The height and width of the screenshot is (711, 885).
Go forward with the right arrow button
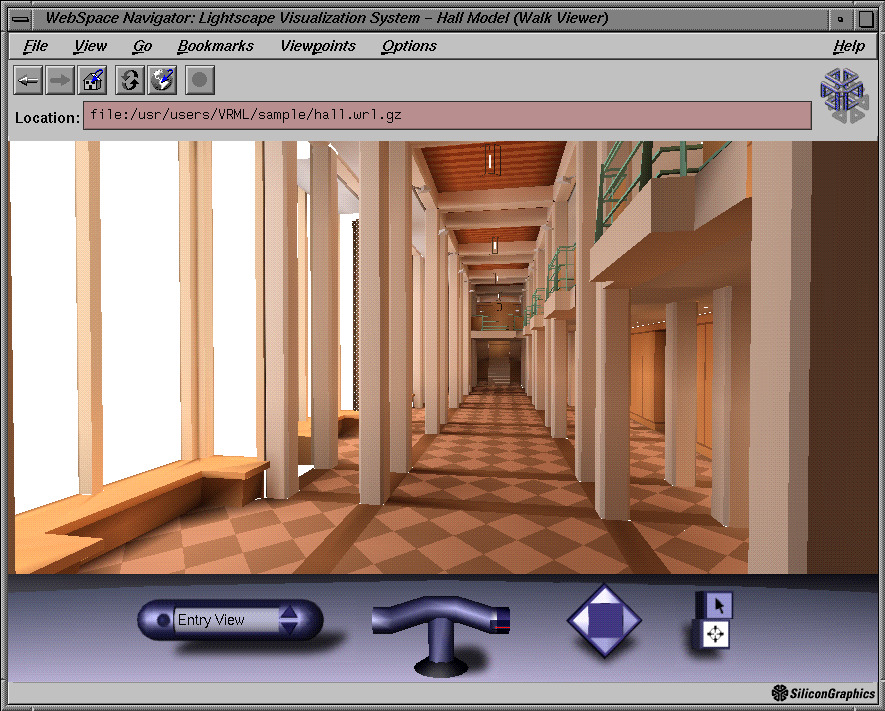click(59, 80)
